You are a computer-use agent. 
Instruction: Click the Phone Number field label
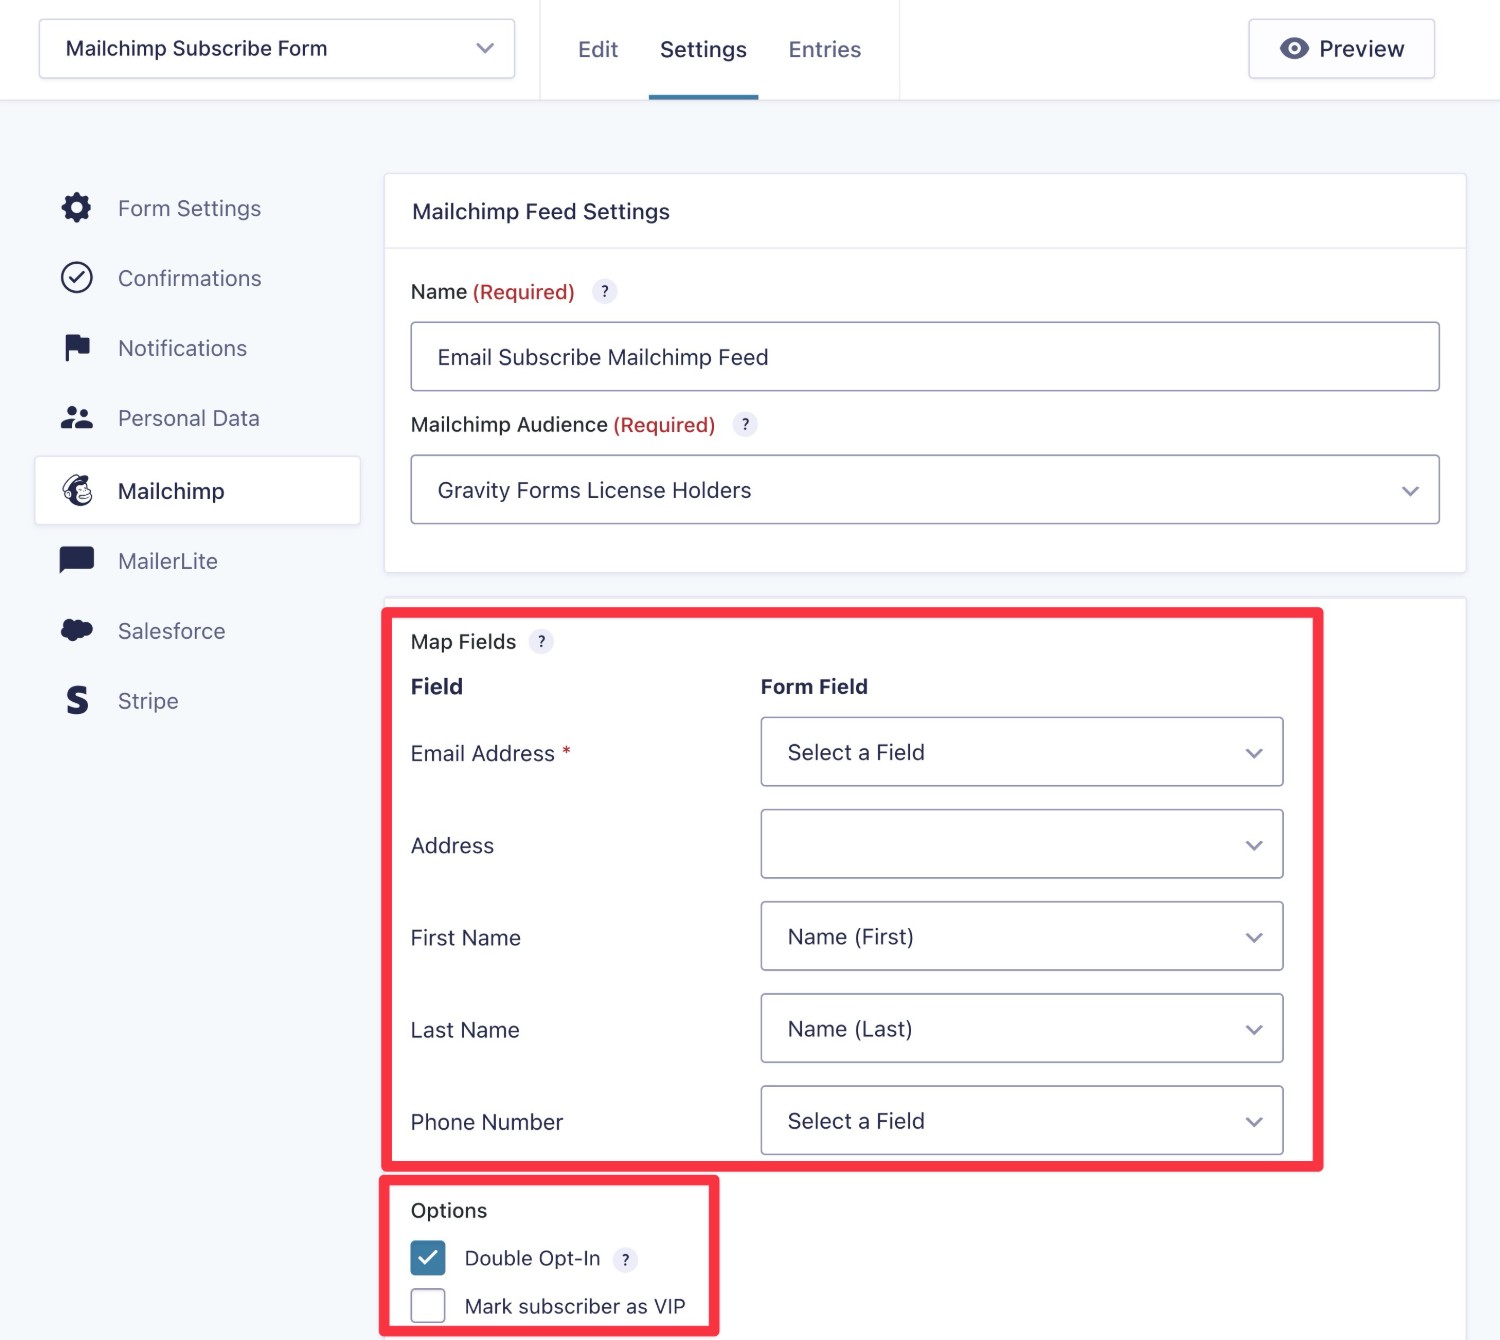486,1122
